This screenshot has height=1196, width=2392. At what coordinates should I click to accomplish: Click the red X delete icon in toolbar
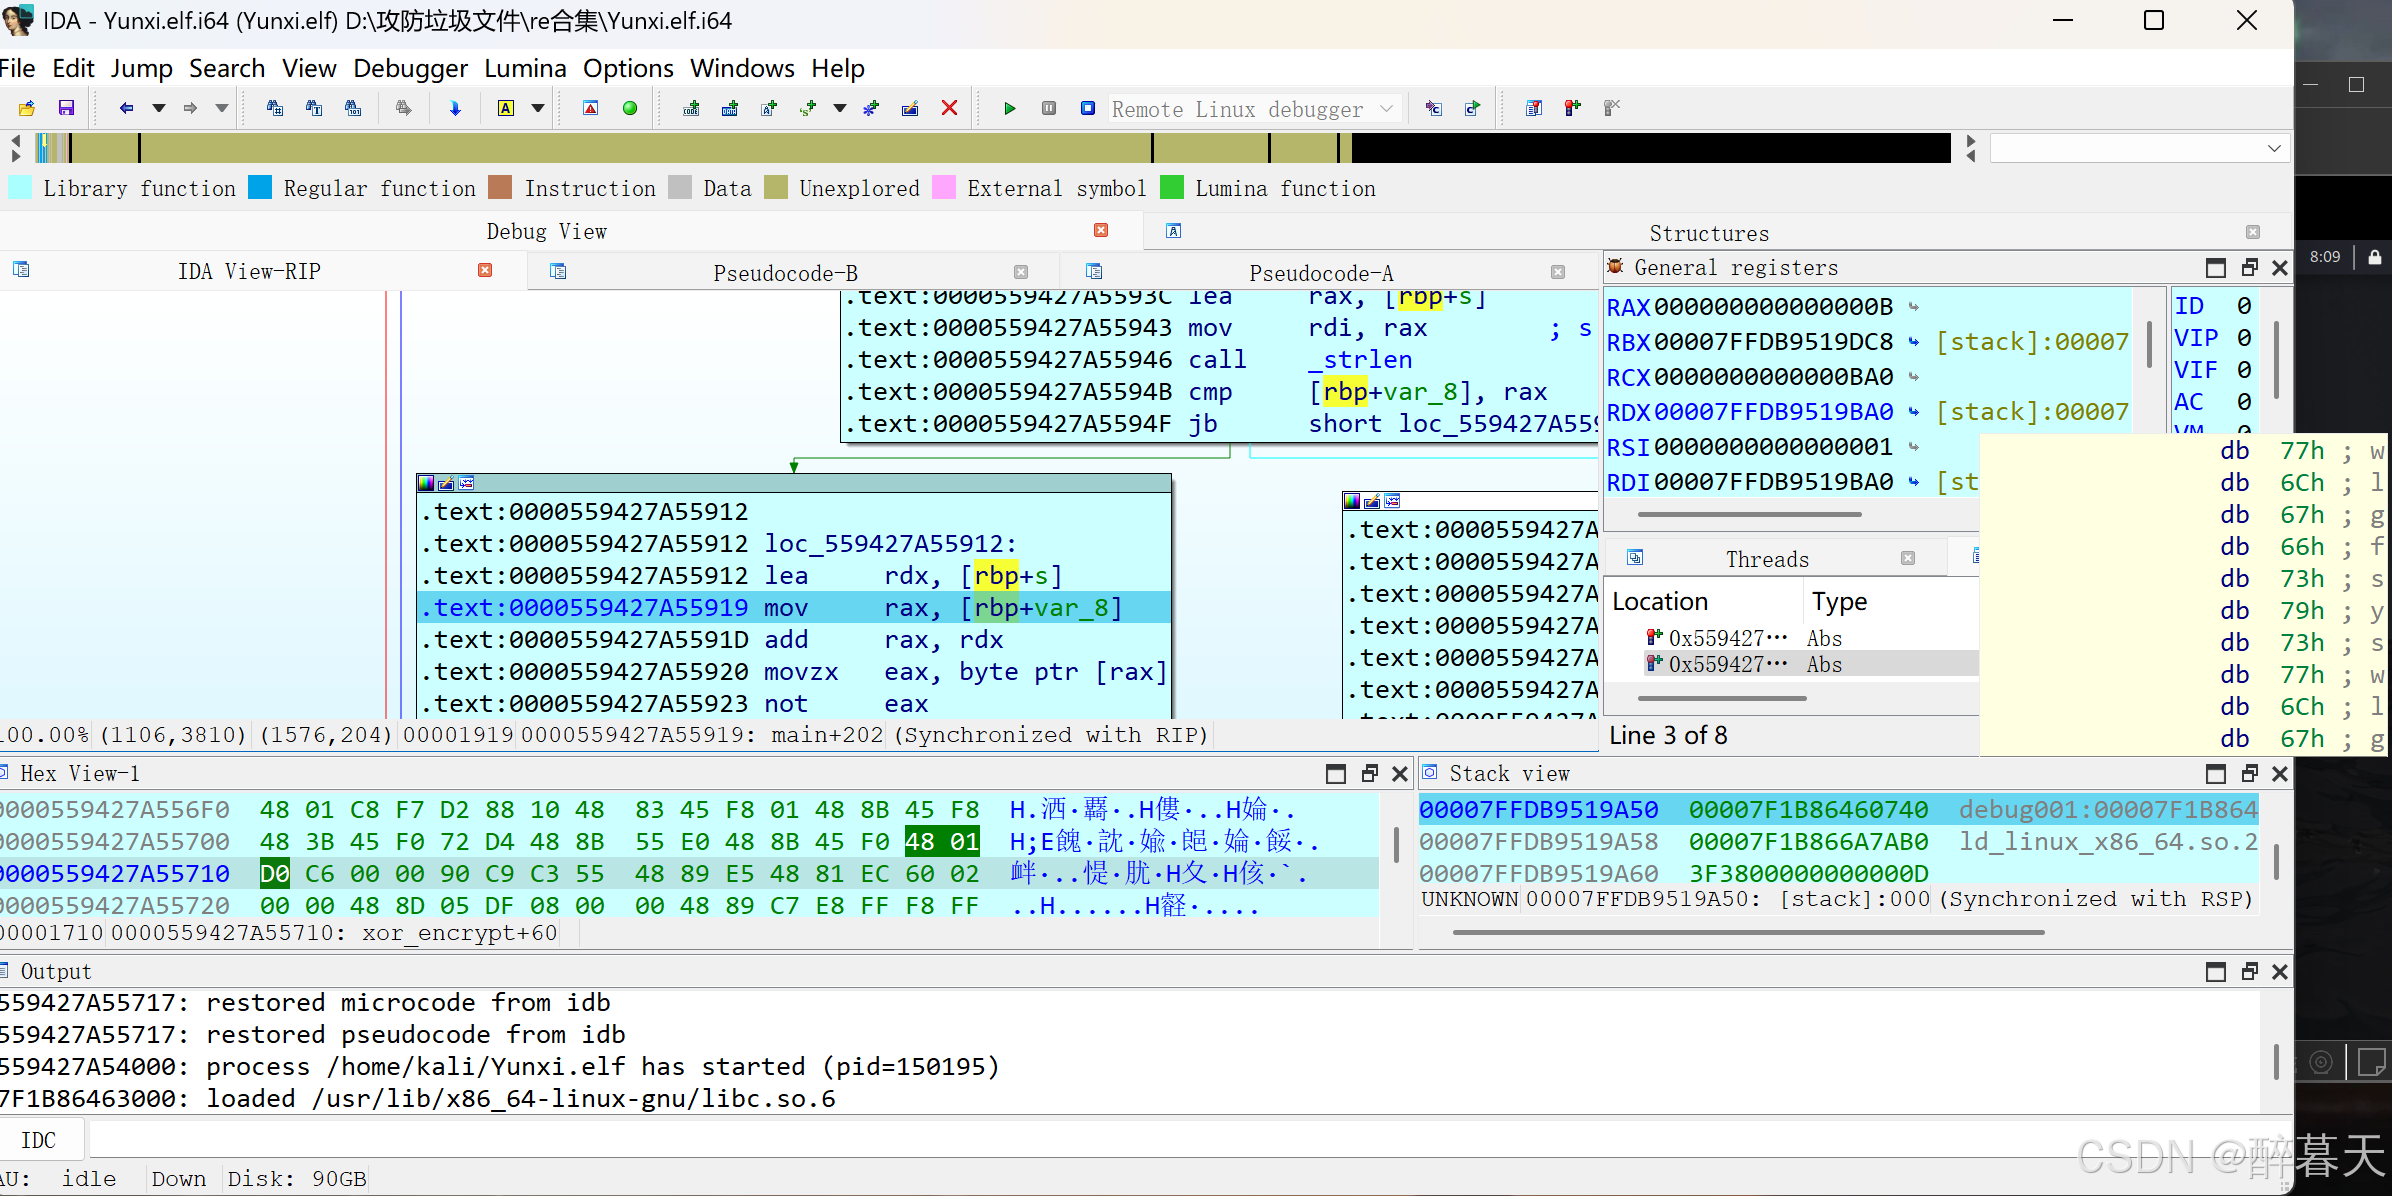click(949, 108)
